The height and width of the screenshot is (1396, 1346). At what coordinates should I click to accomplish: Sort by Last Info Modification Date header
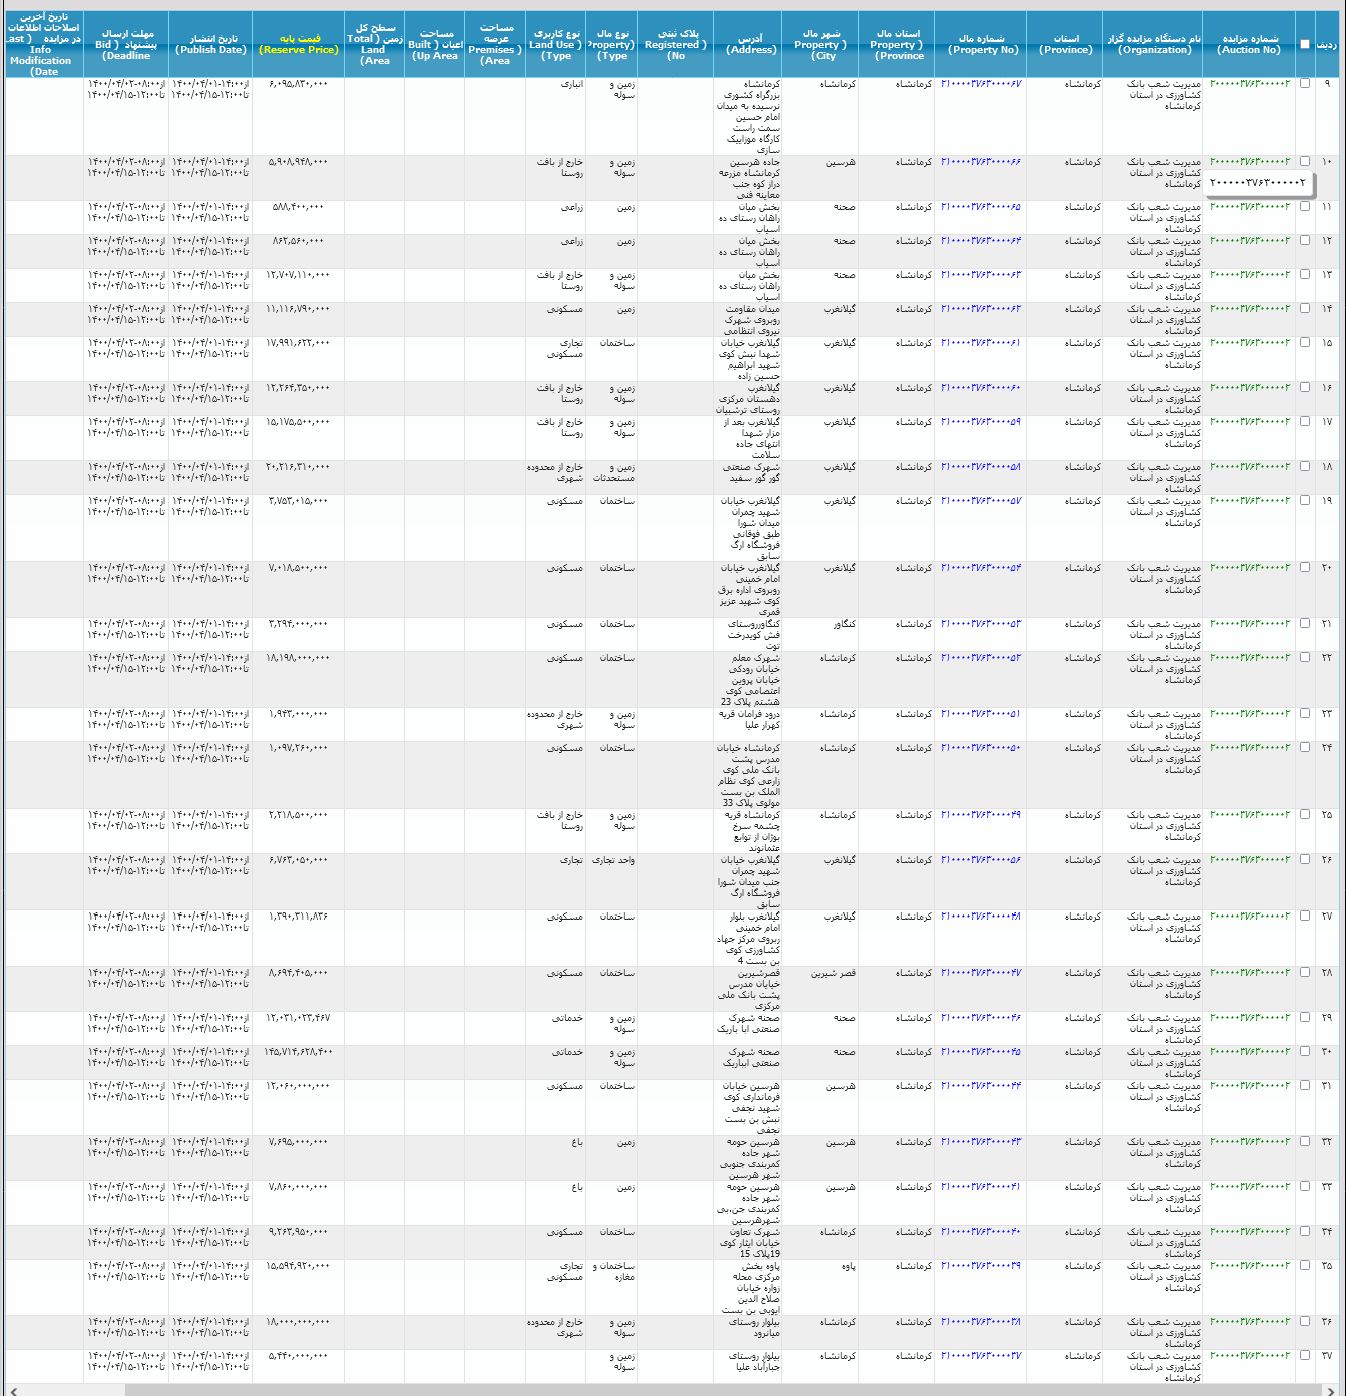(44, 44)
